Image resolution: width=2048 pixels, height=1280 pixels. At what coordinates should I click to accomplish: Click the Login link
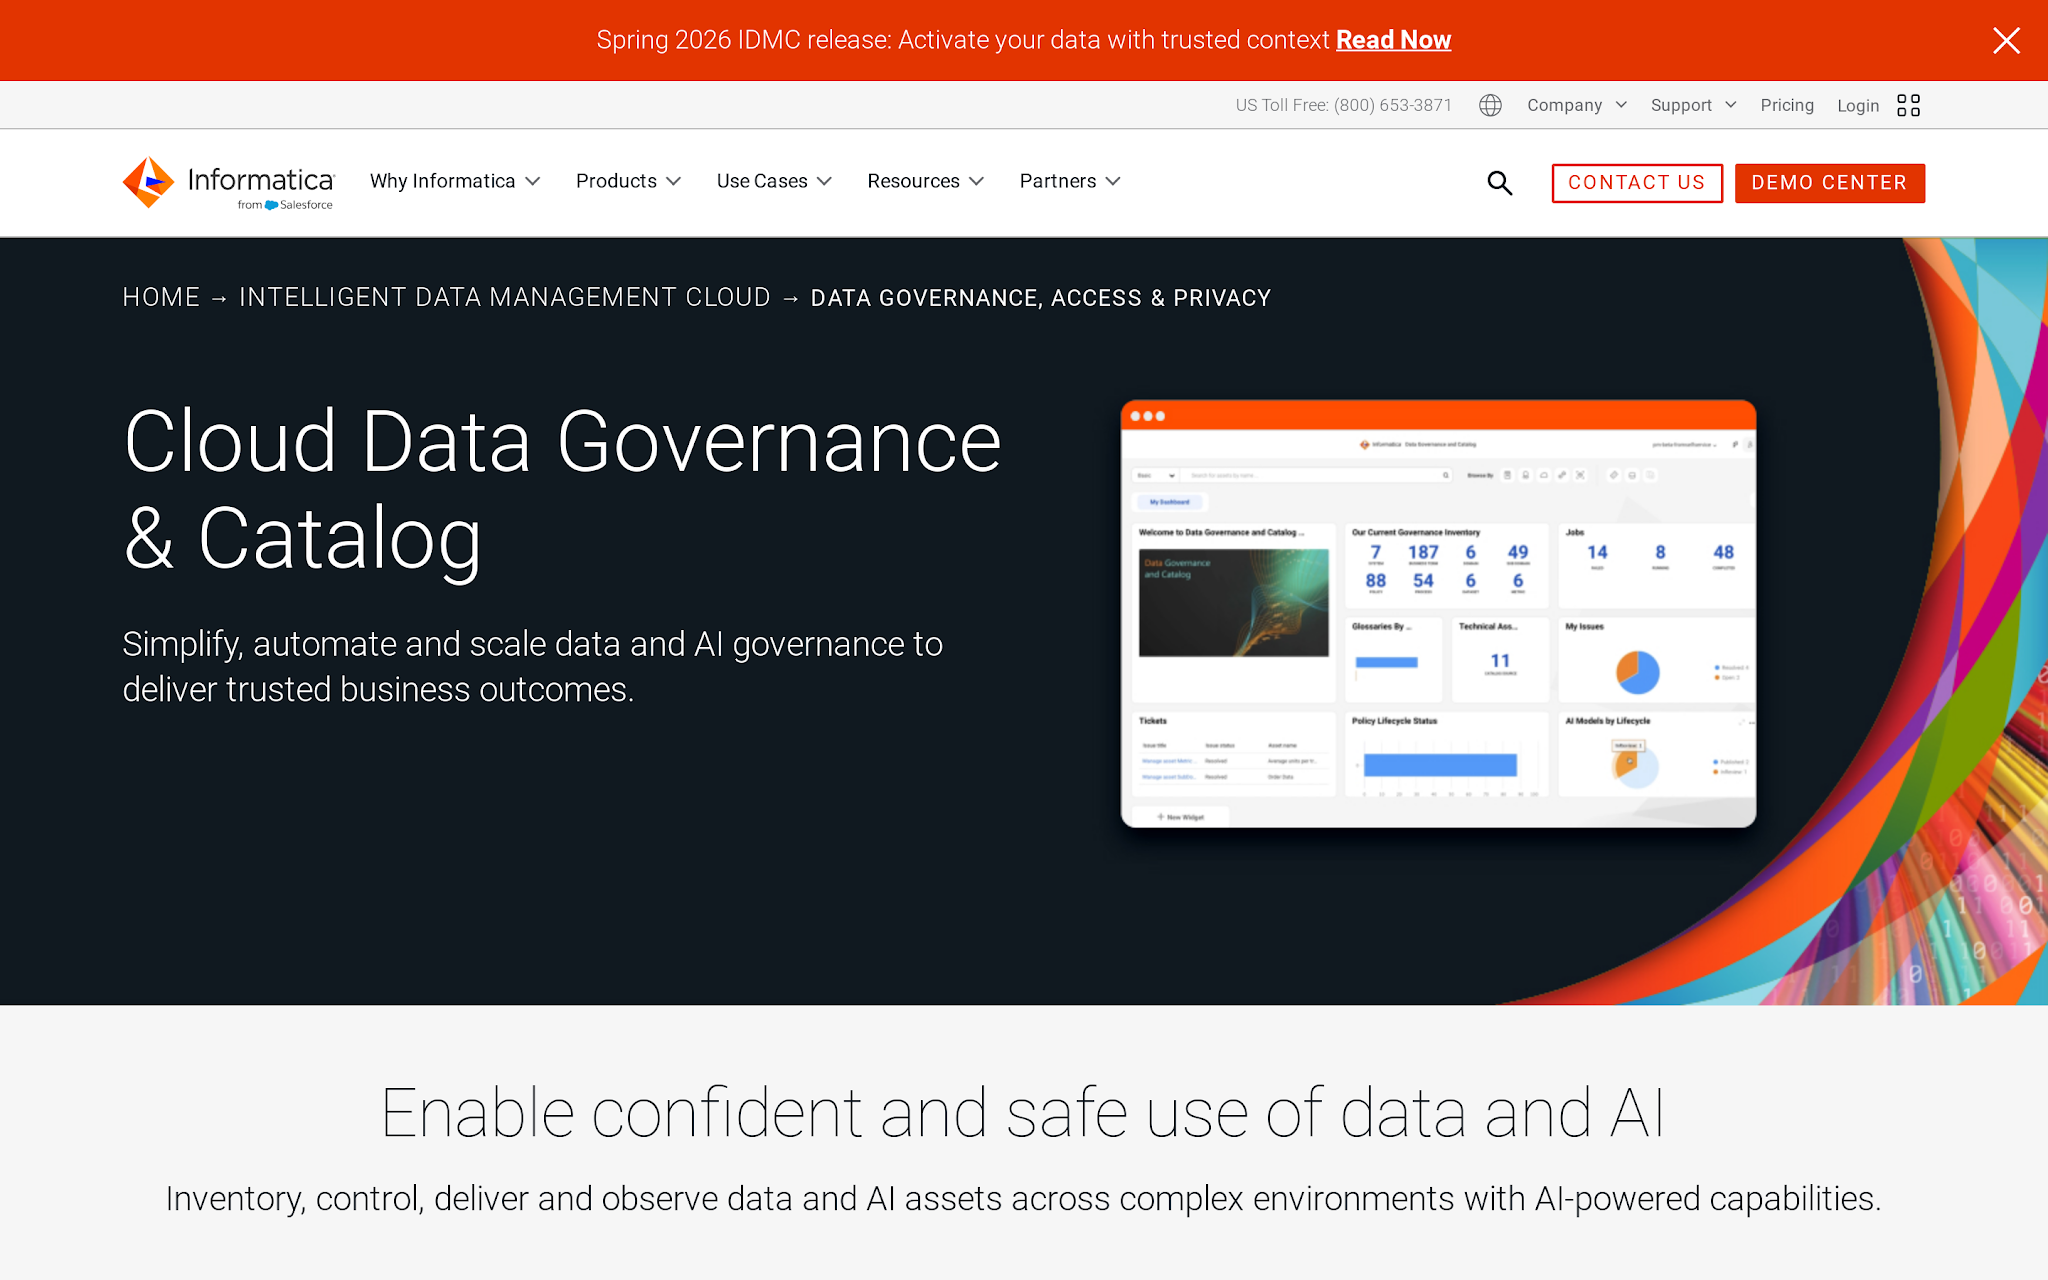point(1858,105)
